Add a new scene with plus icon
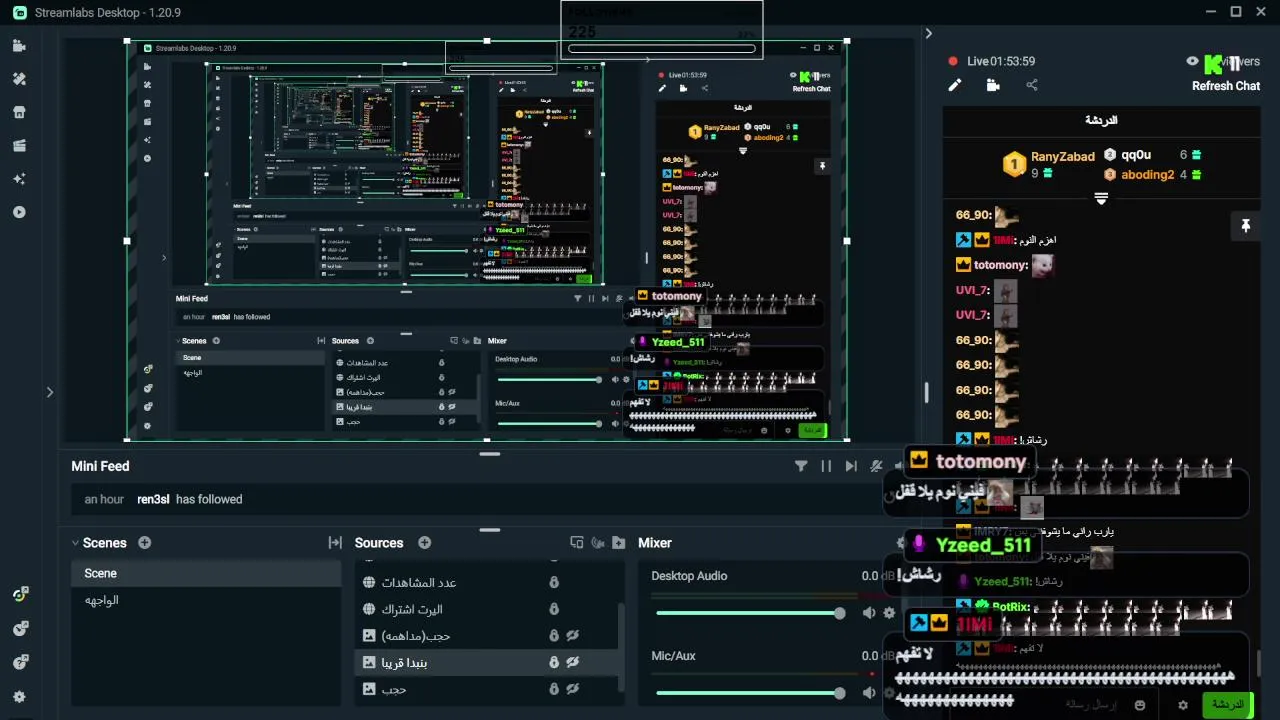Viewport: 1280px width, 720px height. click(144, 543)
